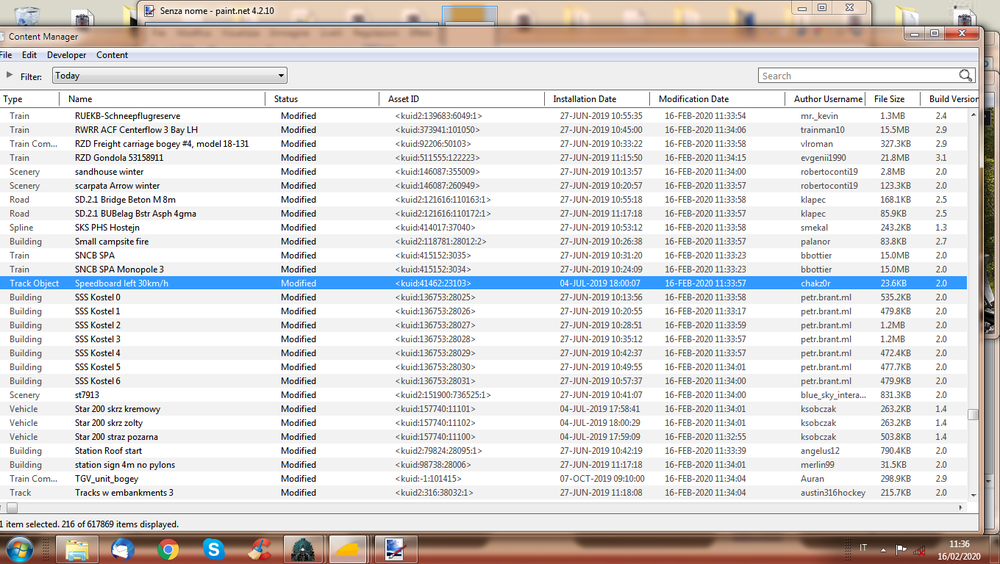Open the Edit menu

(29, 55)
